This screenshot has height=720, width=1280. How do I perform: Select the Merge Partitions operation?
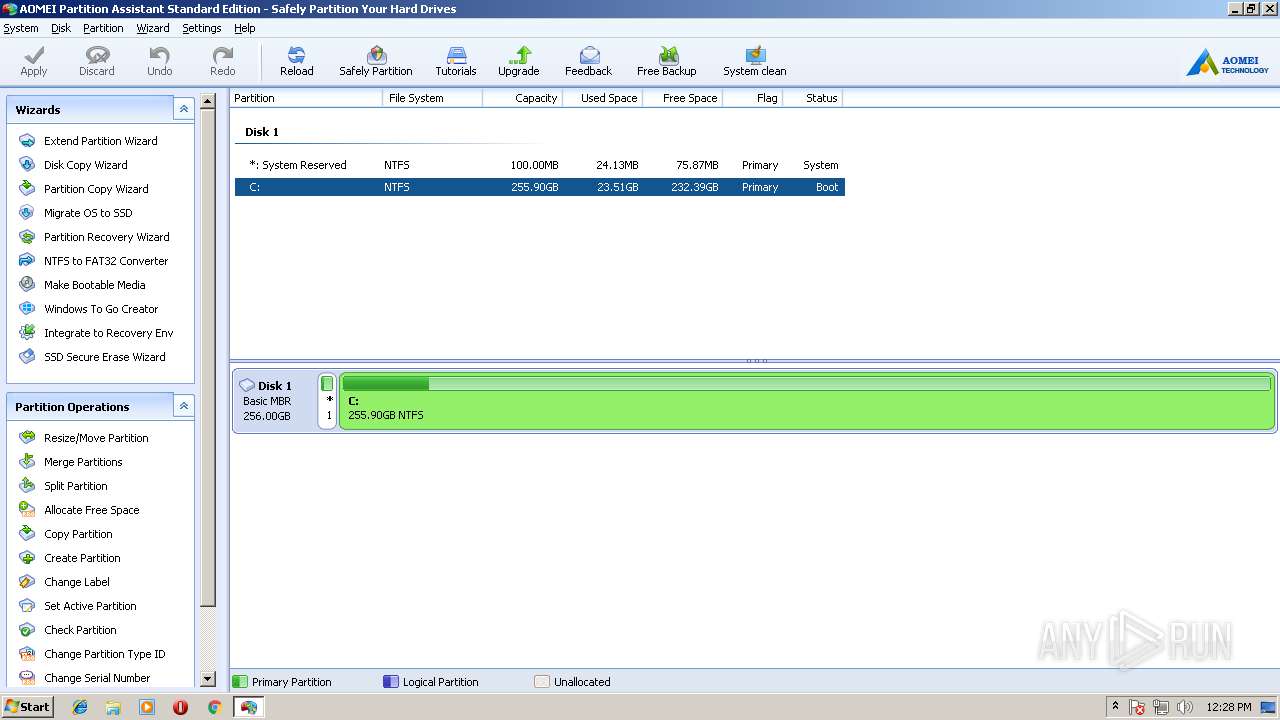click(83, 462)
